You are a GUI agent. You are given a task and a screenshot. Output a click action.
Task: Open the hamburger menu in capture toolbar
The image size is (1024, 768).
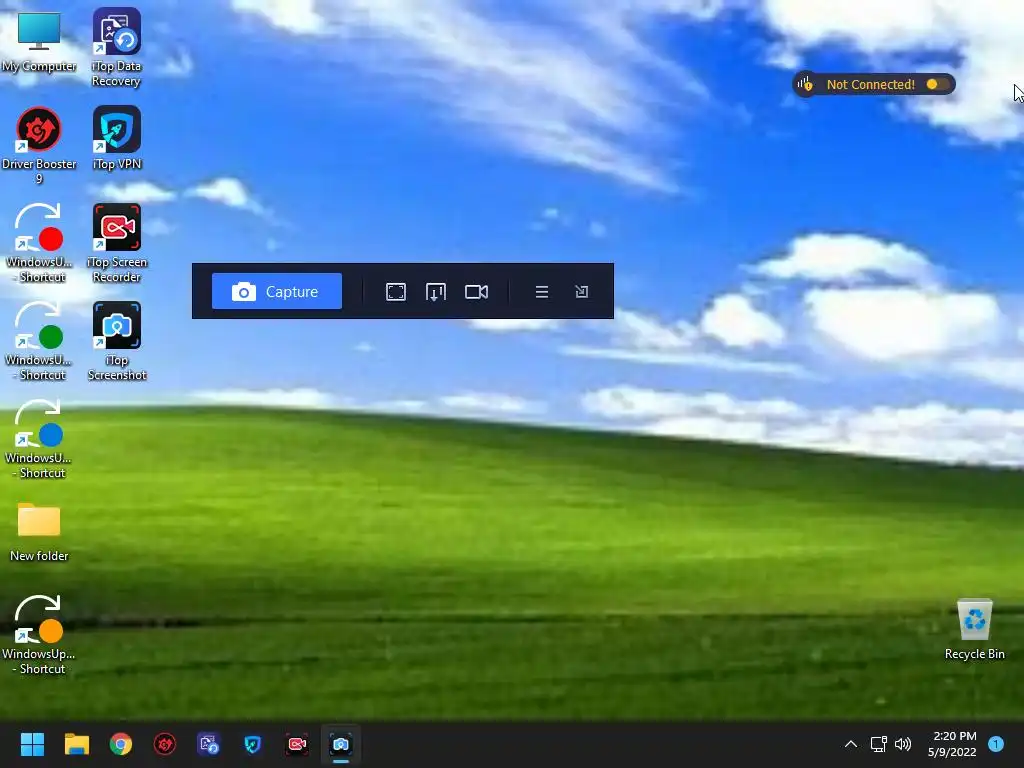(x=541, y=292)
